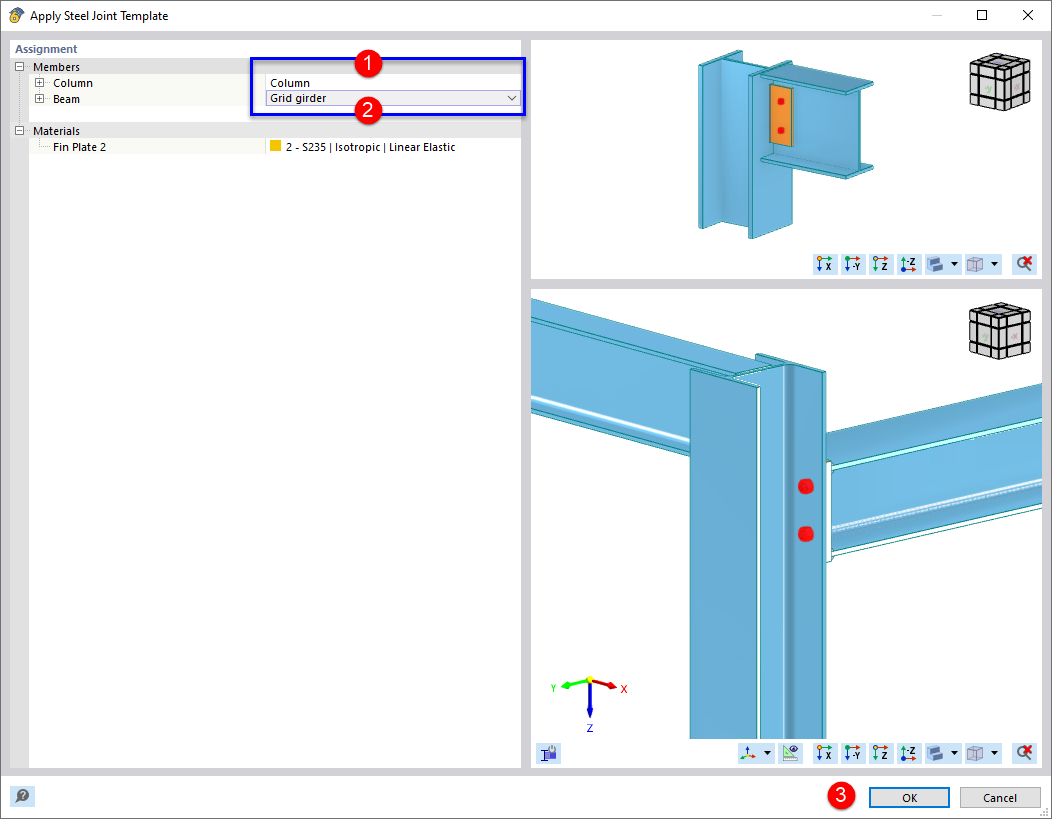Click the navigation cube in upper preview
The image size is (1052, 819).
[x=1000, y=81]
